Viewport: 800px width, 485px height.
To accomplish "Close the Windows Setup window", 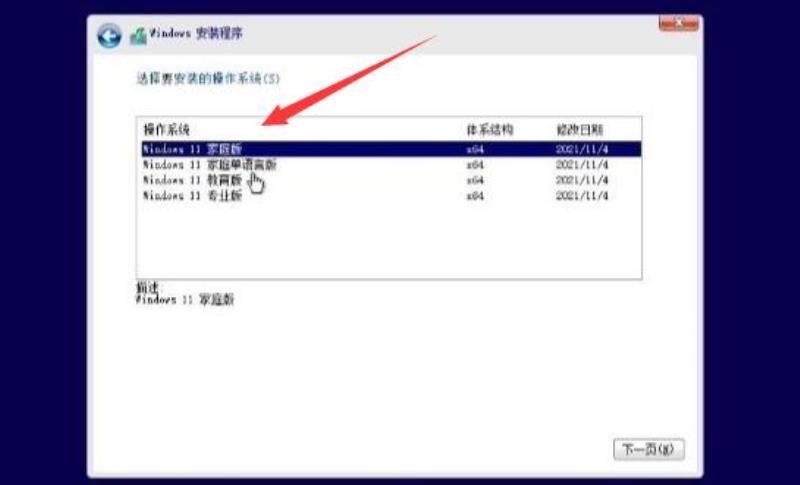I will 679,23.
